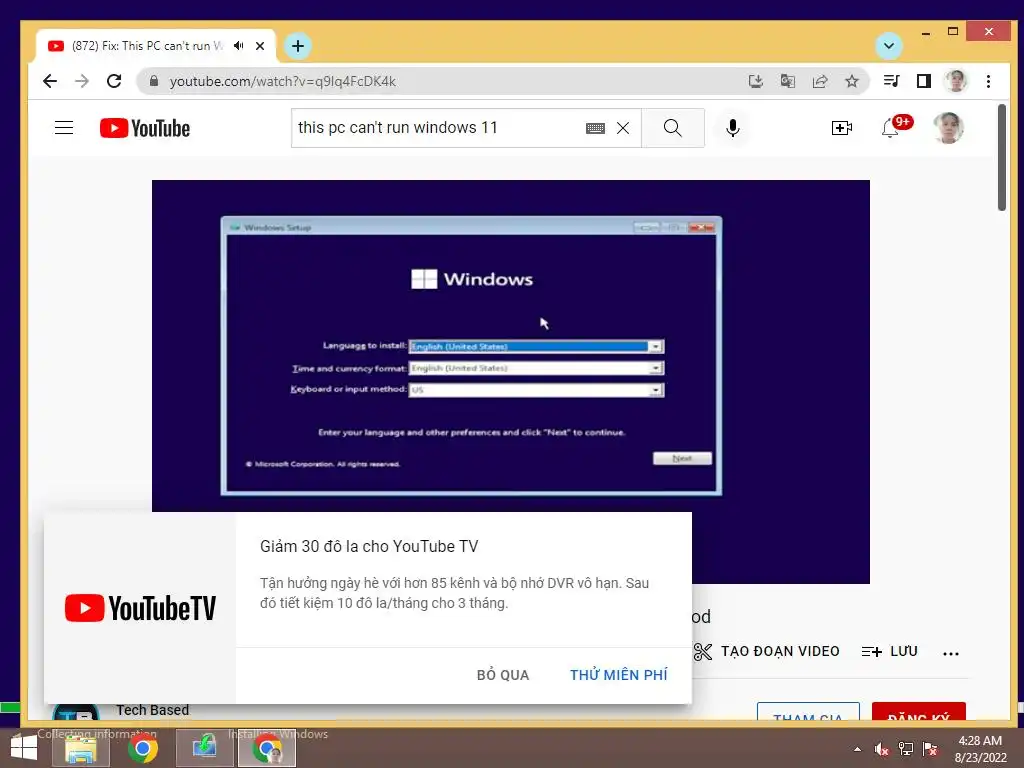Image resolution: width=1024 pixels, height=768 pixels.
Task: Open the Windows Start button
Action: tap(24, 748)
